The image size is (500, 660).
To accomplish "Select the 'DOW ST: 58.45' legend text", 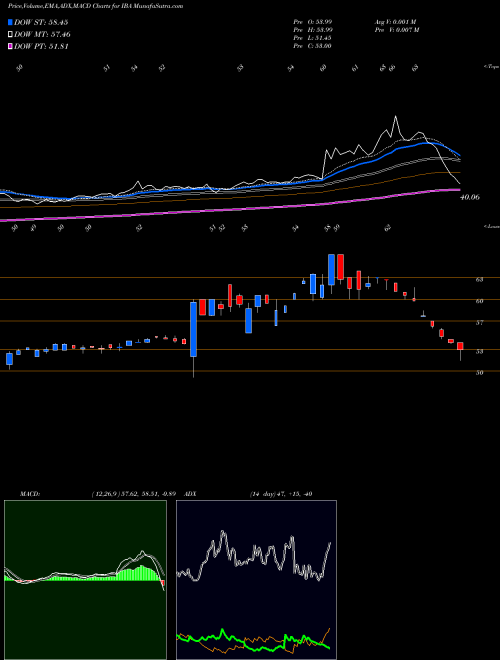I will coord(41,22).
